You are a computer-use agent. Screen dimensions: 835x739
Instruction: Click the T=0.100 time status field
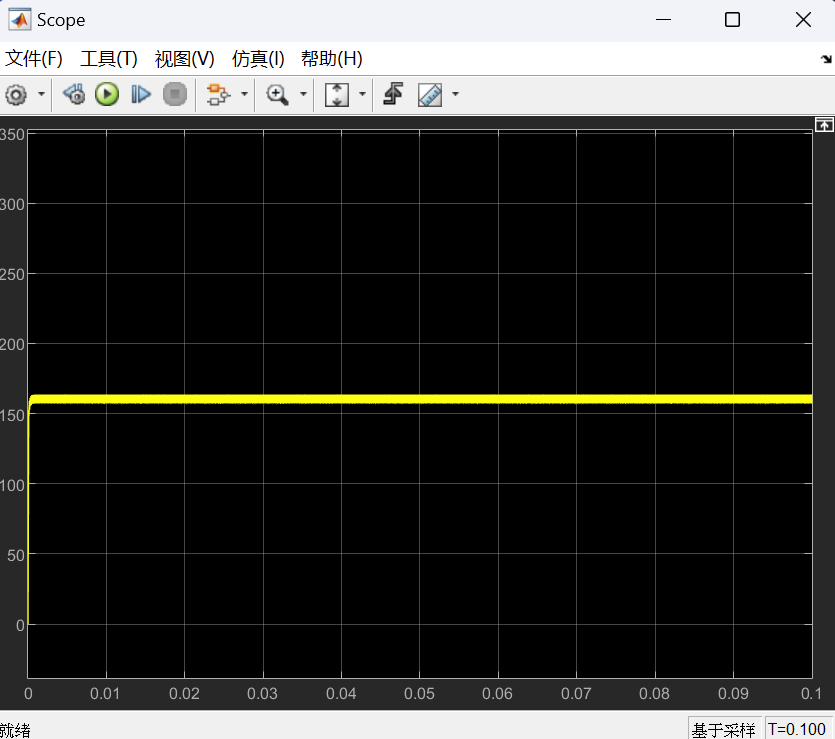click(x=797, y=729)
